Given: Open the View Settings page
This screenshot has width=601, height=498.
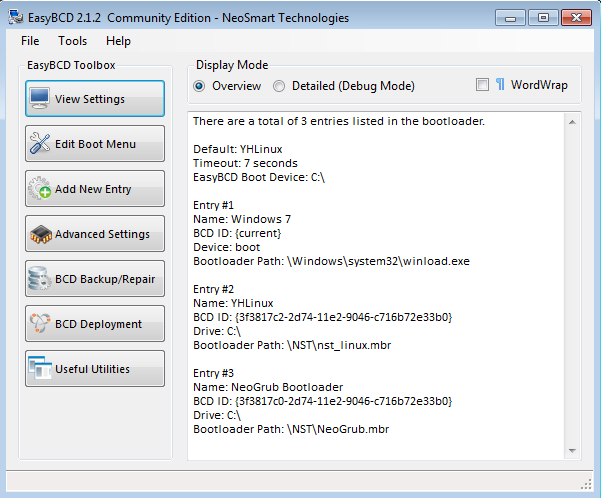Looking at the screenshot, I should 95,99.
